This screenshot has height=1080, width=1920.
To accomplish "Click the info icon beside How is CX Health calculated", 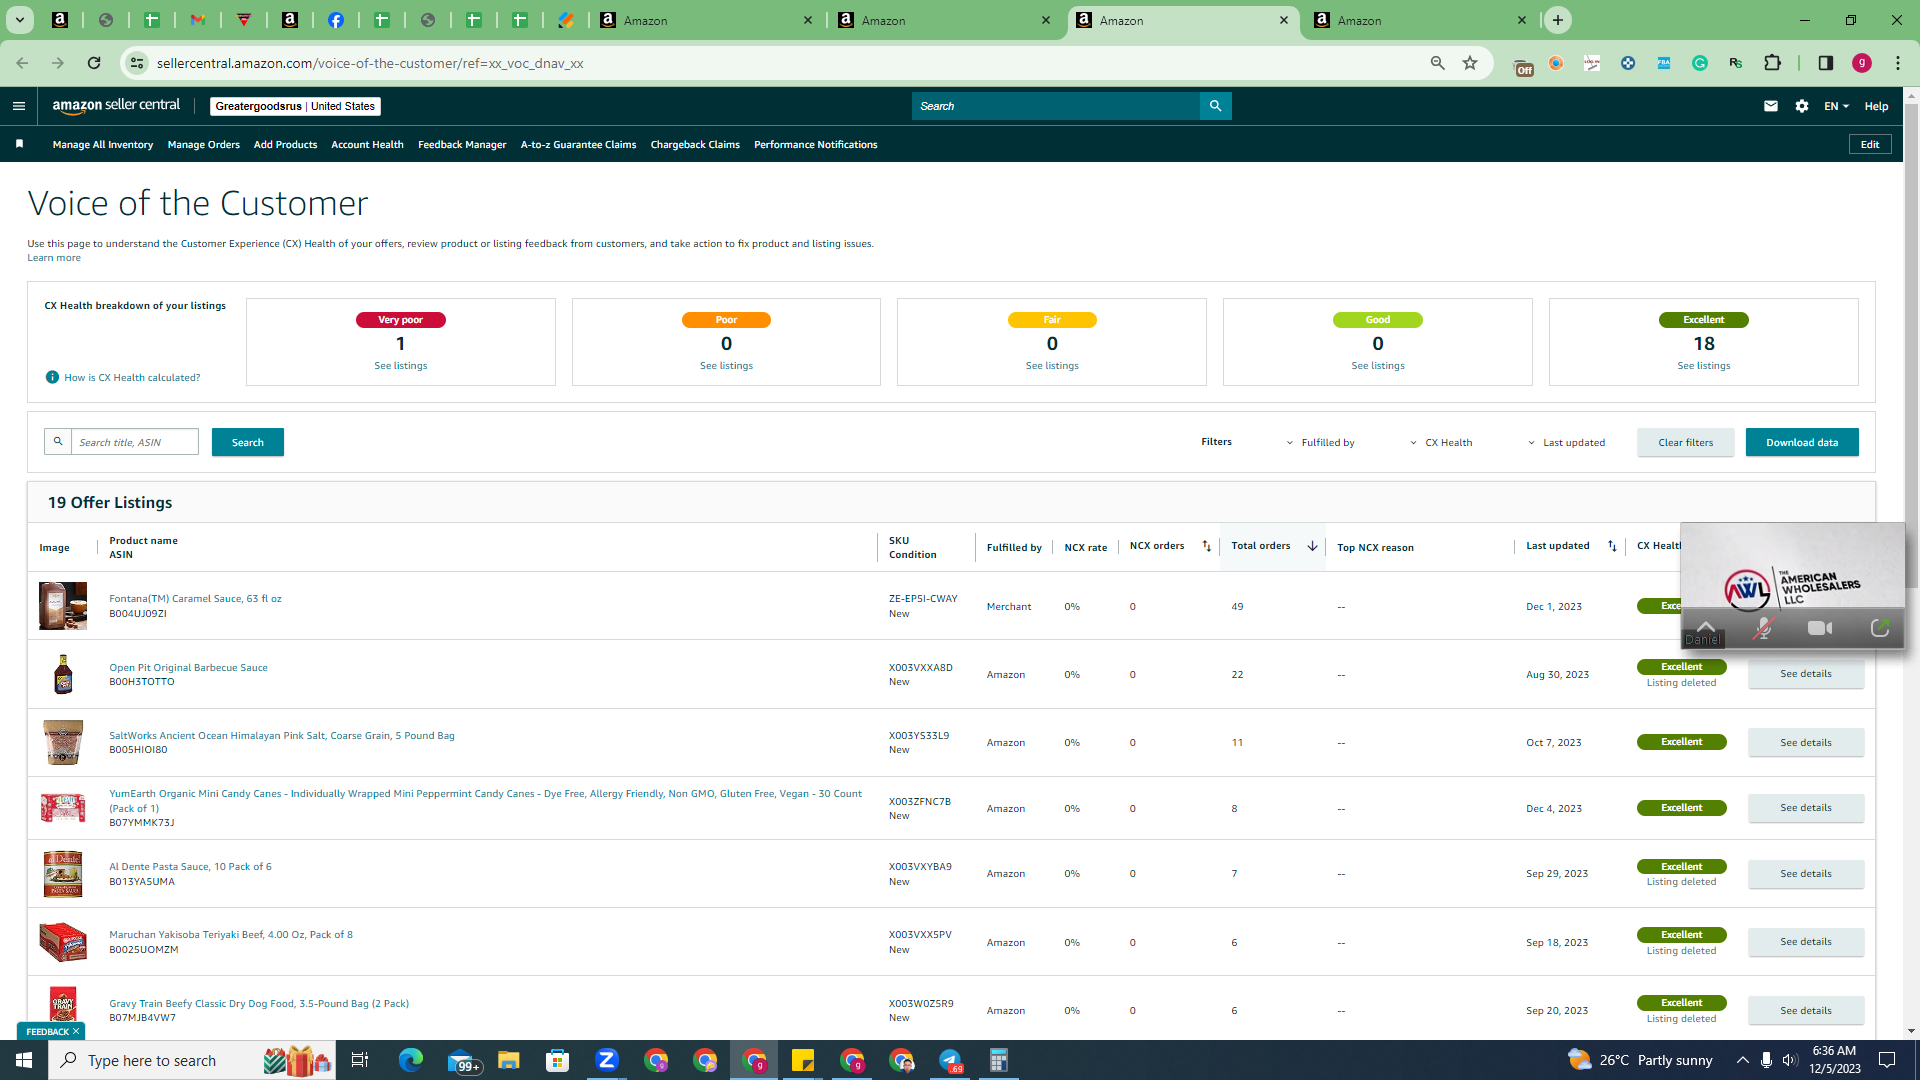I will (x=52, y=377).
